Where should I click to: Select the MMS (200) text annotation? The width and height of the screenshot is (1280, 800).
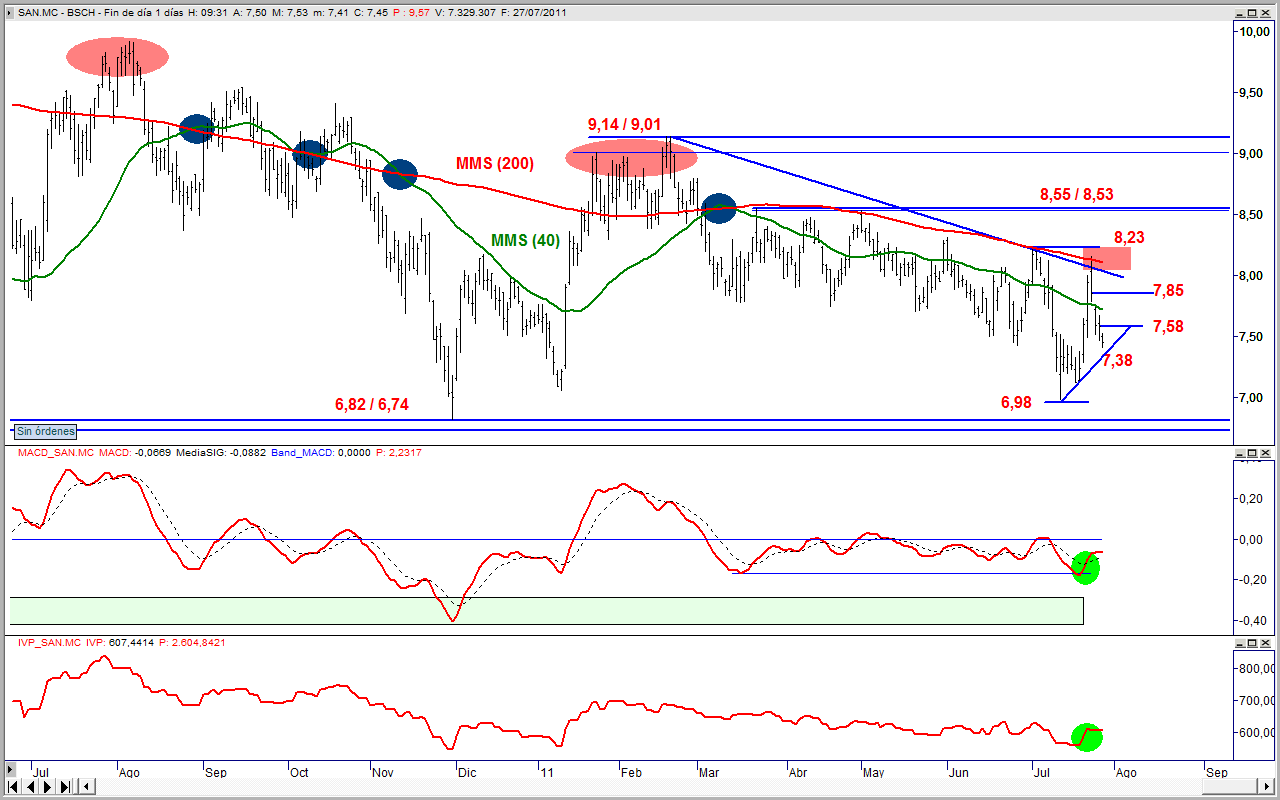click(x=495, y=163)
